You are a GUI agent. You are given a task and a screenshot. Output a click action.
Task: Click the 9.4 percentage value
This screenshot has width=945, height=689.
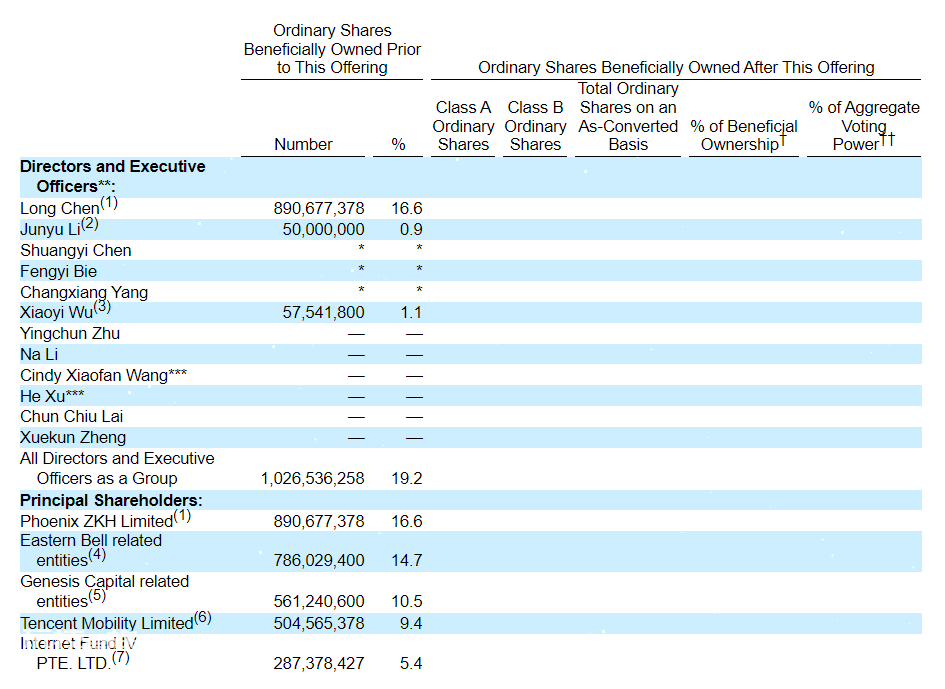coord(411,623)
